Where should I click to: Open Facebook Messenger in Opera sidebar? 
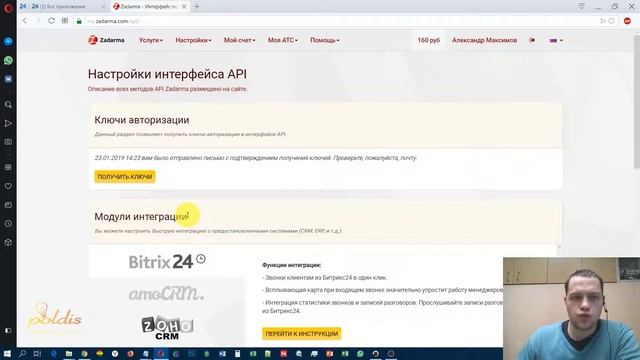(8, 41)
